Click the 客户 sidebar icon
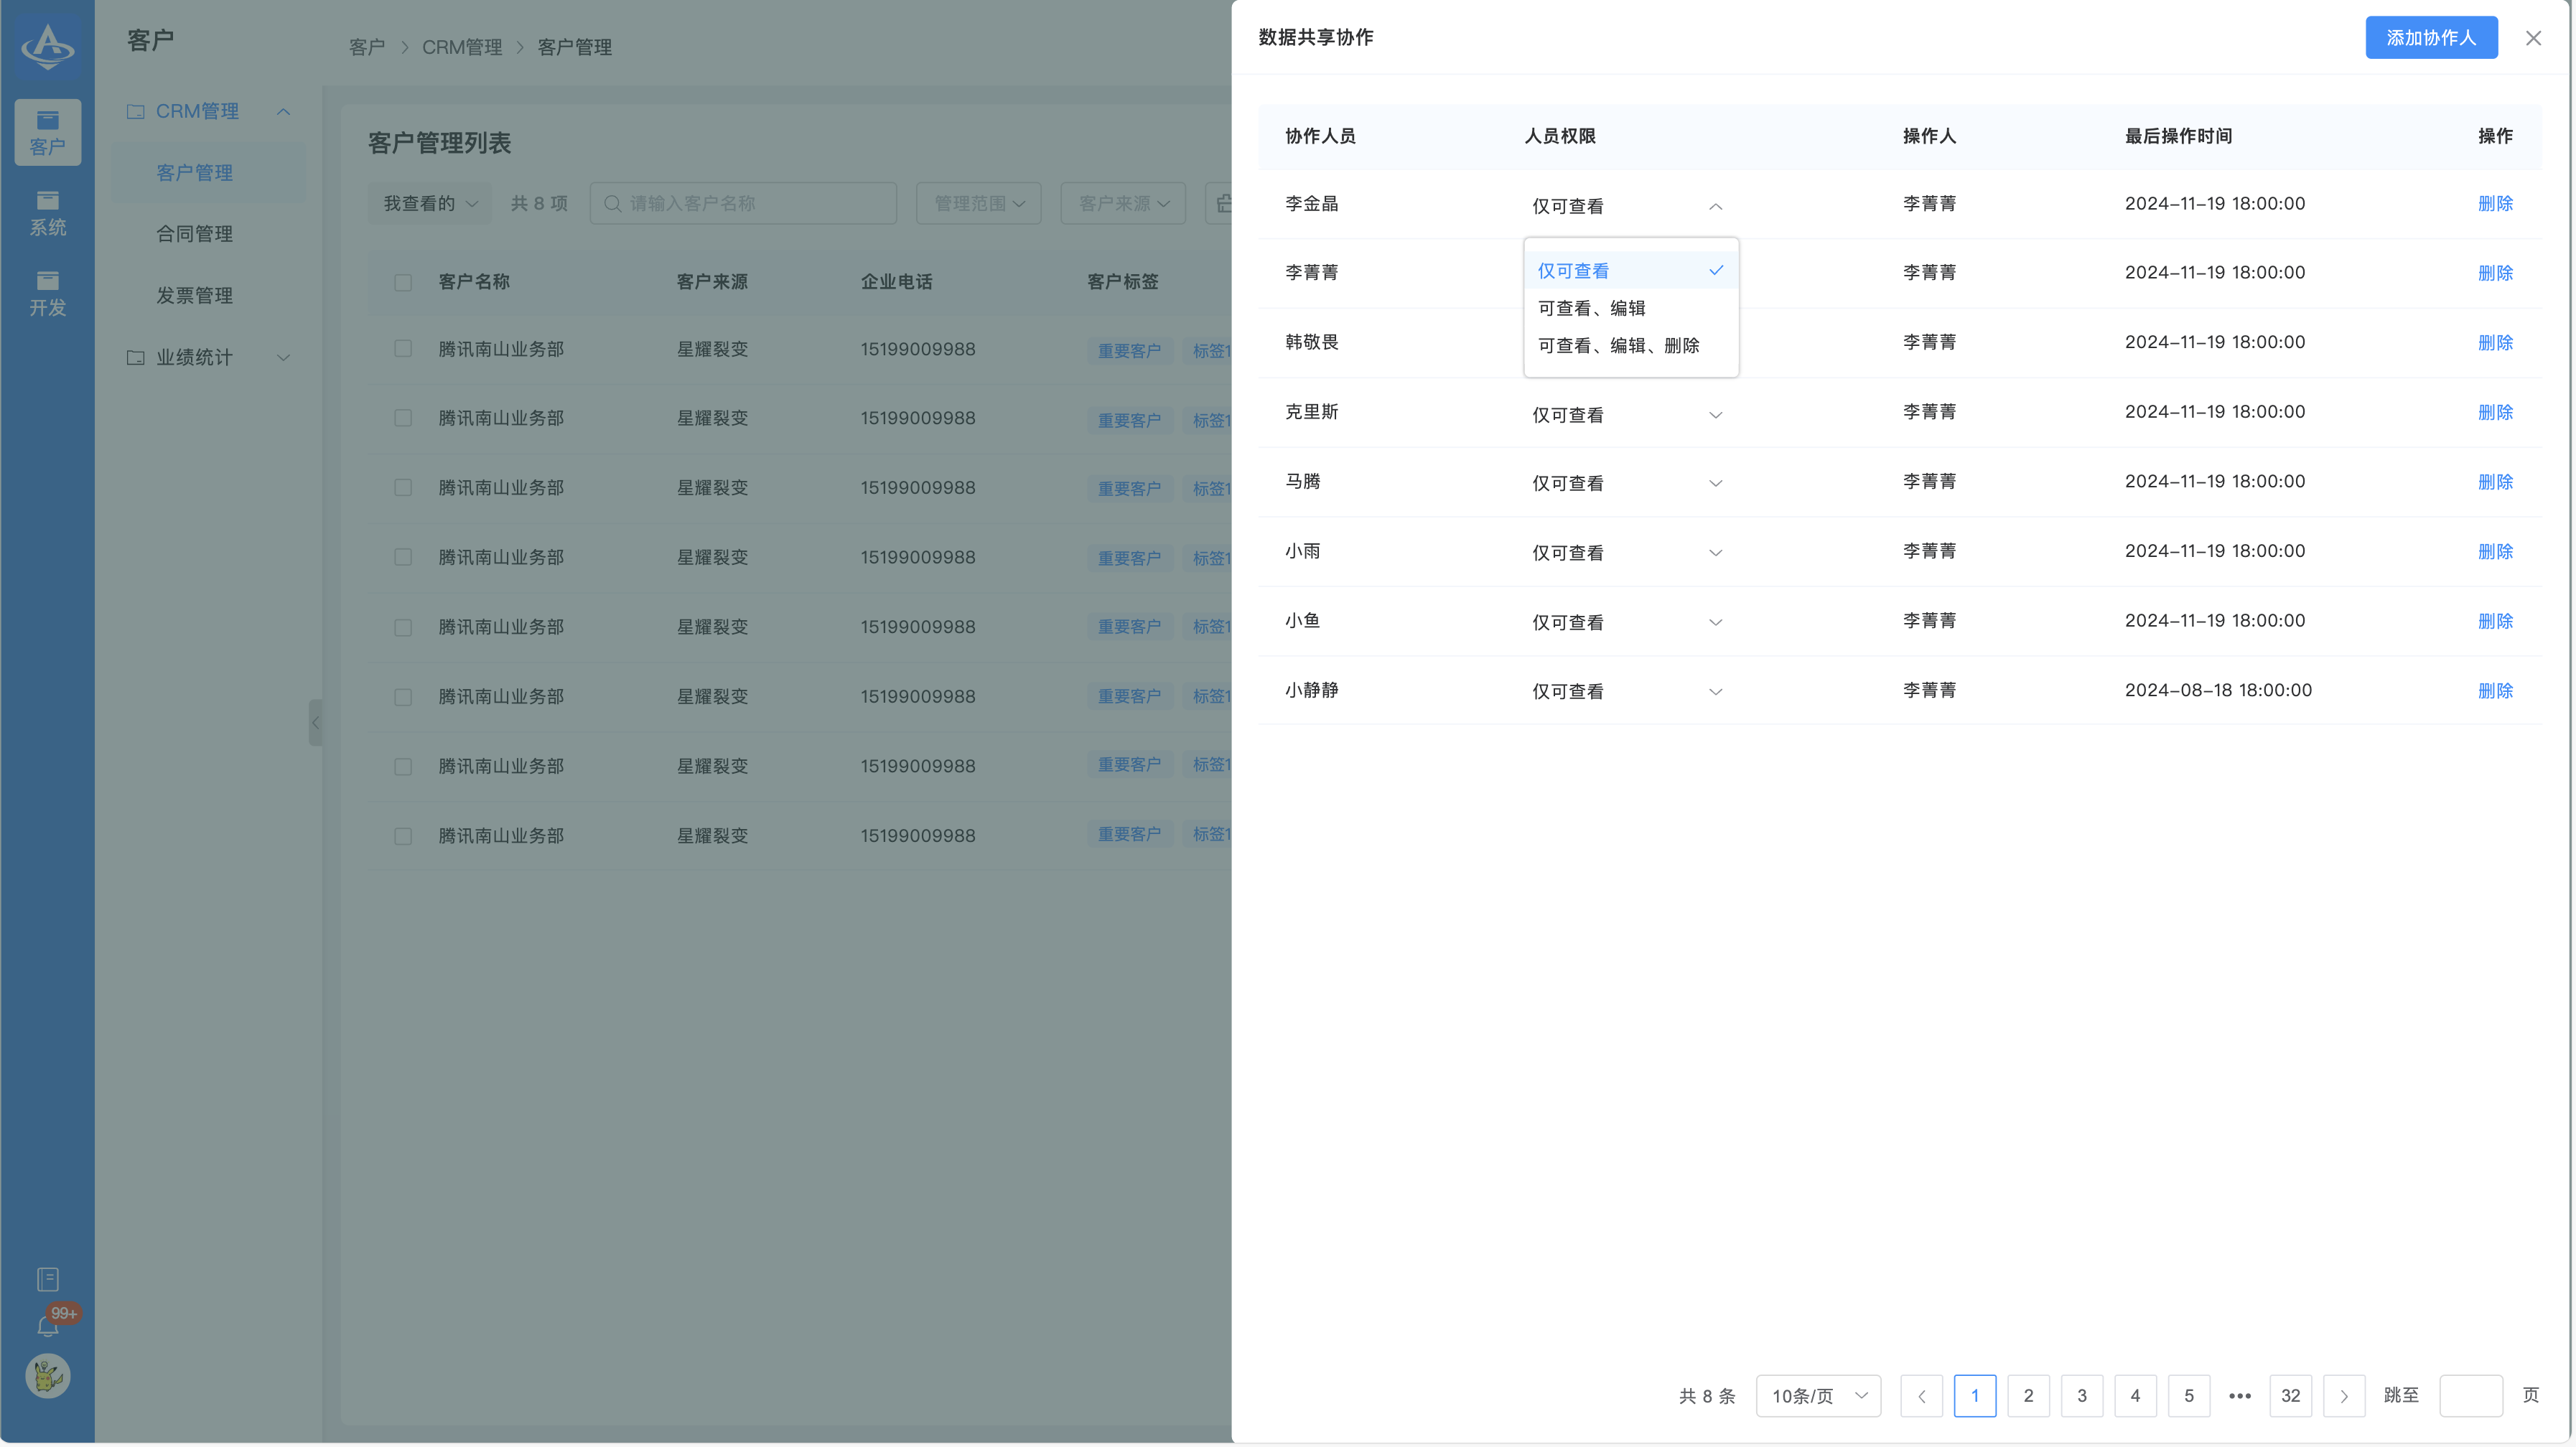 48,132
